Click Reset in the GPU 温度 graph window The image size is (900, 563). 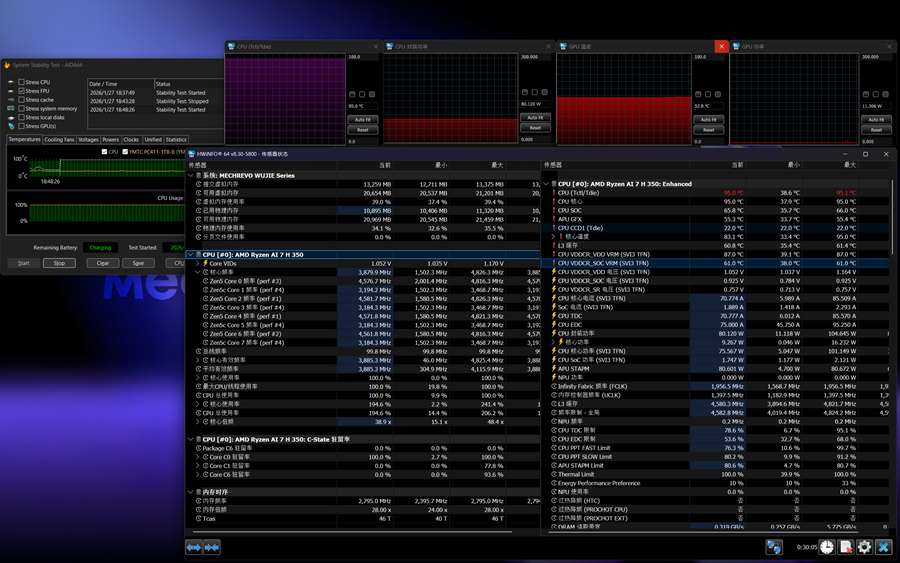[x=709, y=130]
